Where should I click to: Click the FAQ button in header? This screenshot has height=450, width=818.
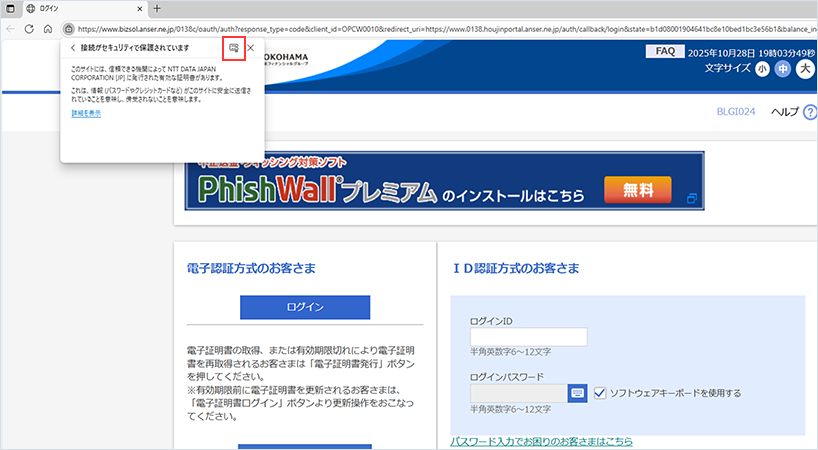(x=664, y=51)
